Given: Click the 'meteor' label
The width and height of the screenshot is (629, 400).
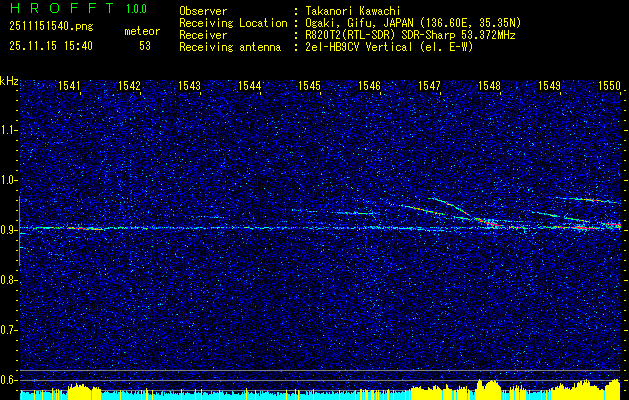Looking at the screenshot, I should (142, 31).
